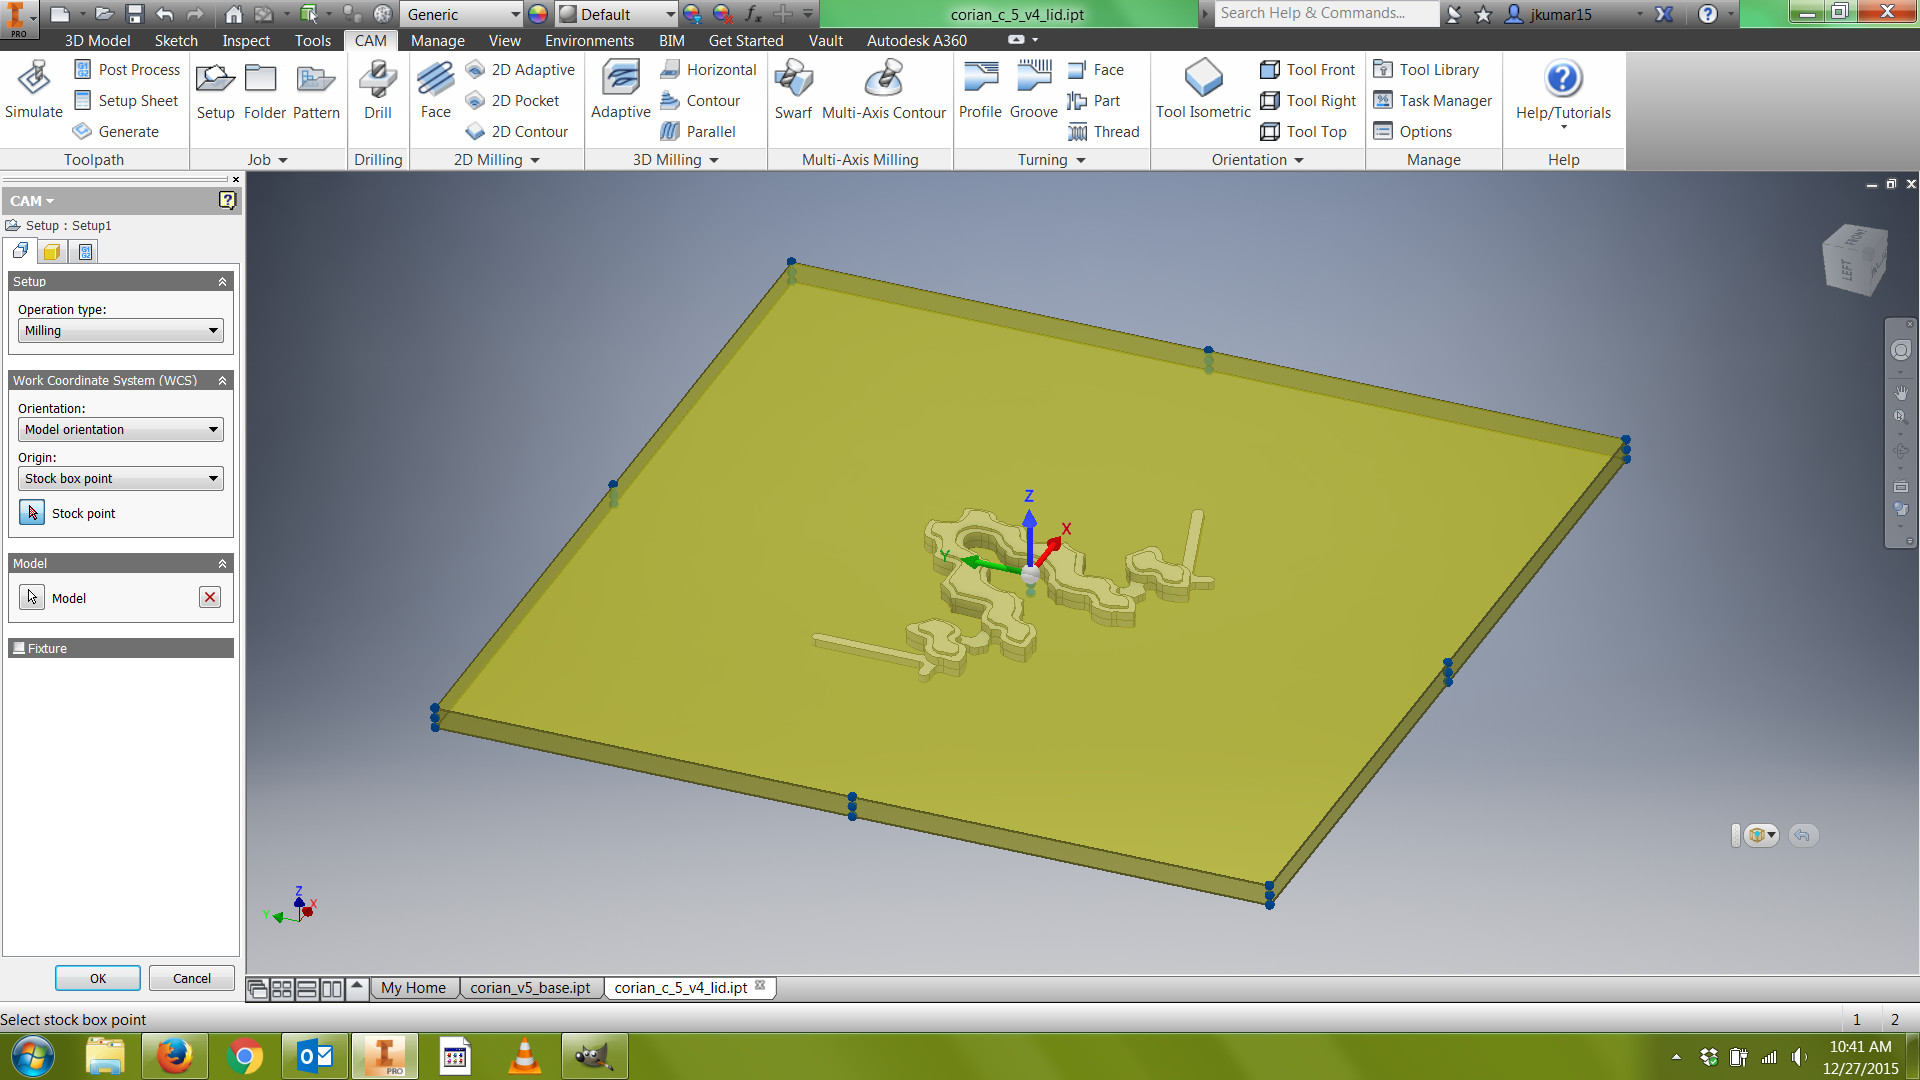This screenshot has height=1080, width=1920.
Task: Open Operation type Milling dropdown
Action: (x=121, y=331)
